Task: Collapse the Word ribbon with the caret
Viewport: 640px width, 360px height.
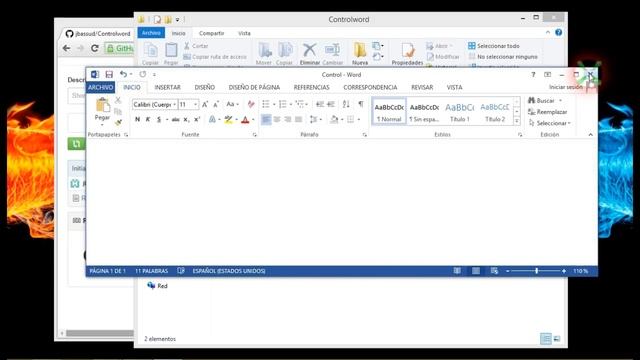Action: point(591,135)
